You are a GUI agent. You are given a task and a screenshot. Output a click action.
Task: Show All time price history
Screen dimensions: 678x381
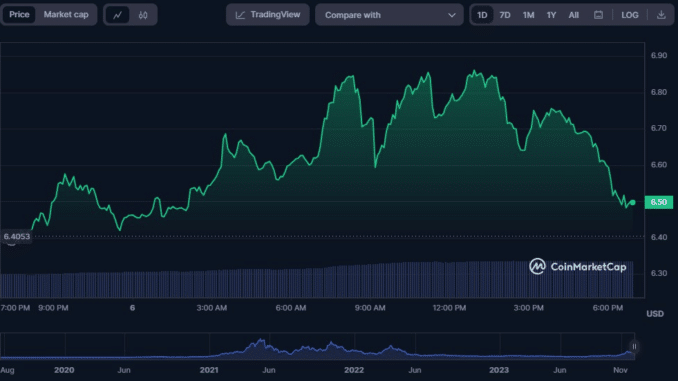(x=573, y=15)
